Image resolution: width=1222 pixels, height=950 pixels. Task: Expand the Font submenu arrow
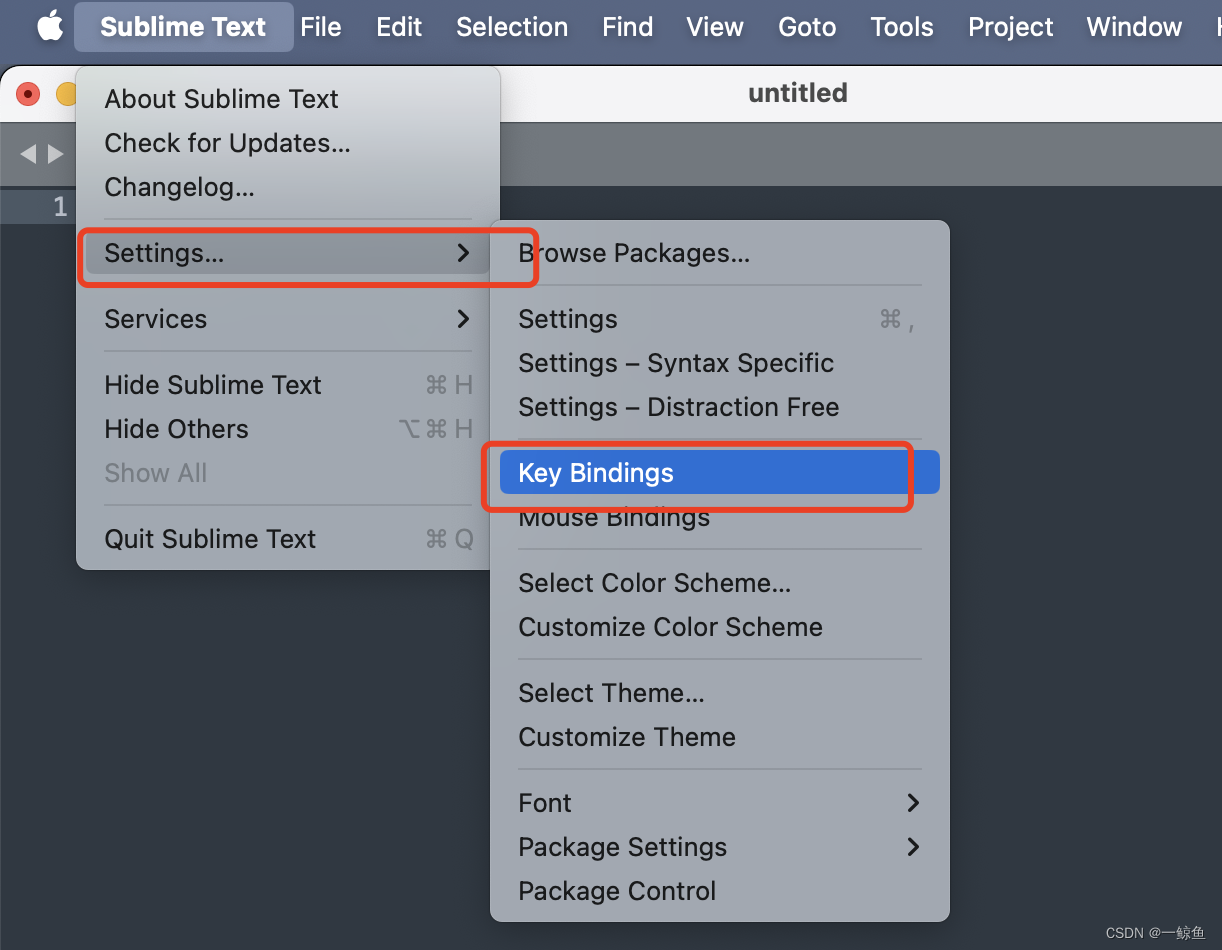[x=912, y=803]
